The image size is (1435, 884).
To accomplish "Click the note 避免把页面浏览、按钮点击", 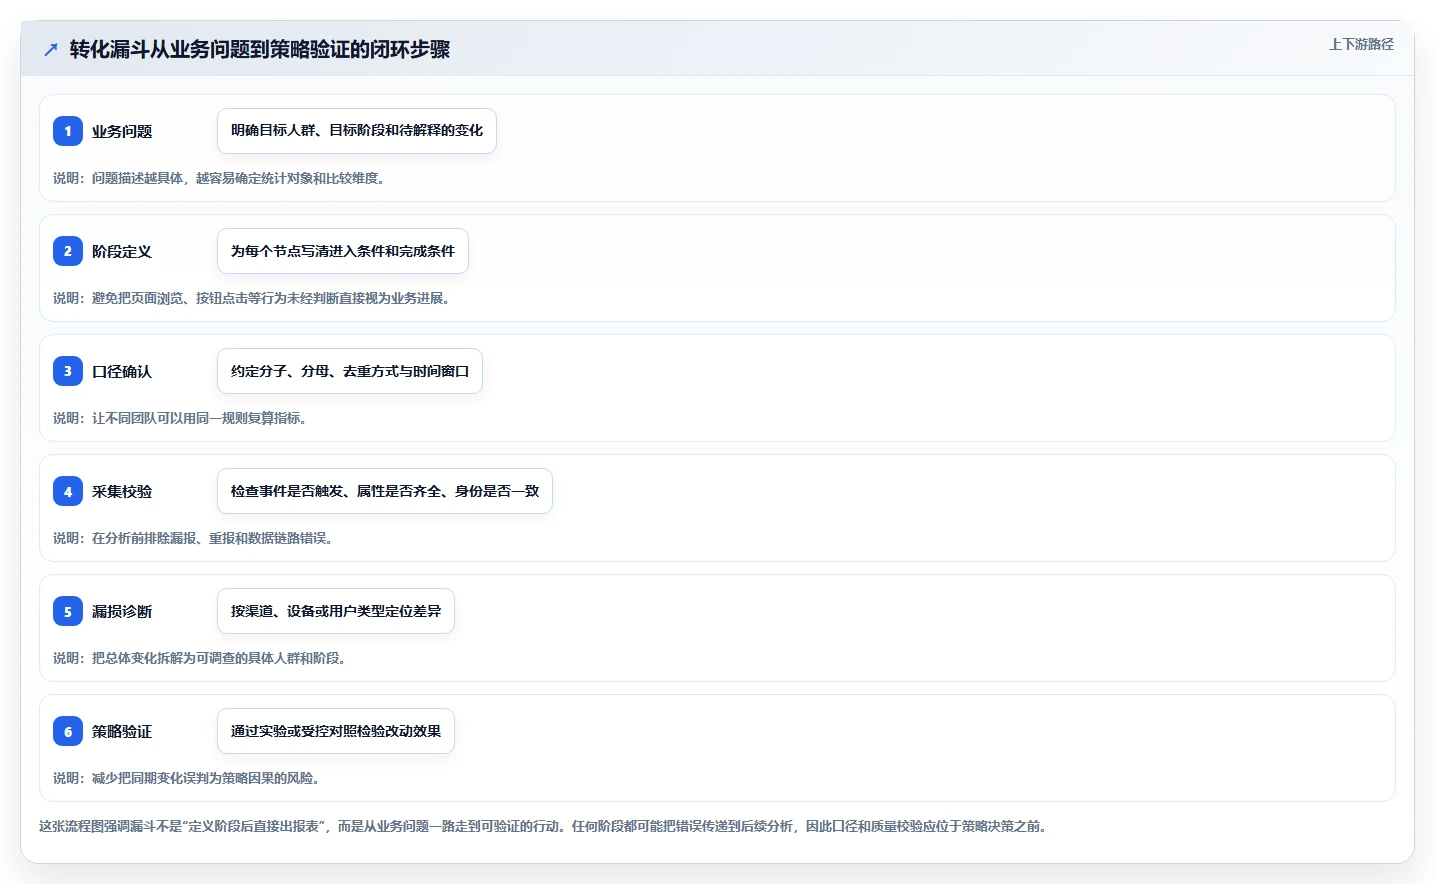I will click(251, 298).
